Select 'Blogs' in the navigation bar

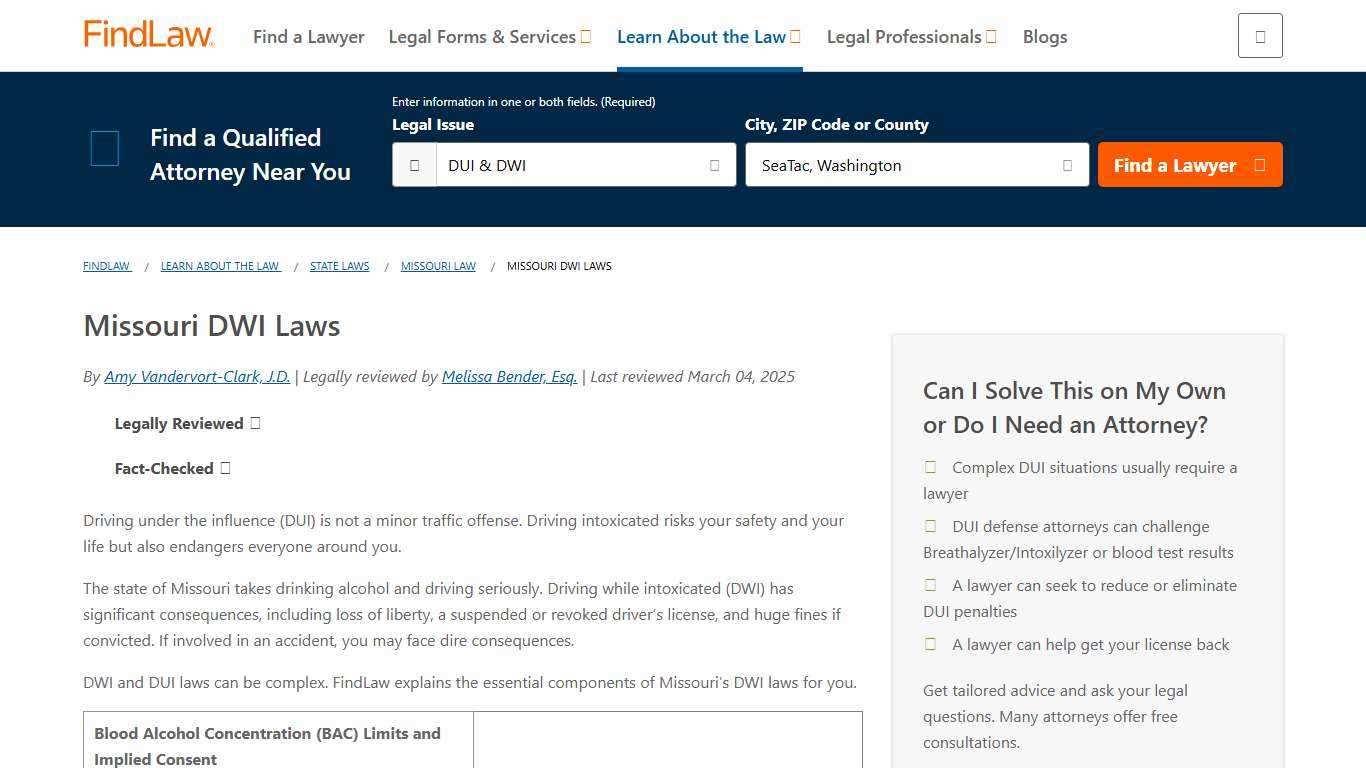tap(1044, 36)
